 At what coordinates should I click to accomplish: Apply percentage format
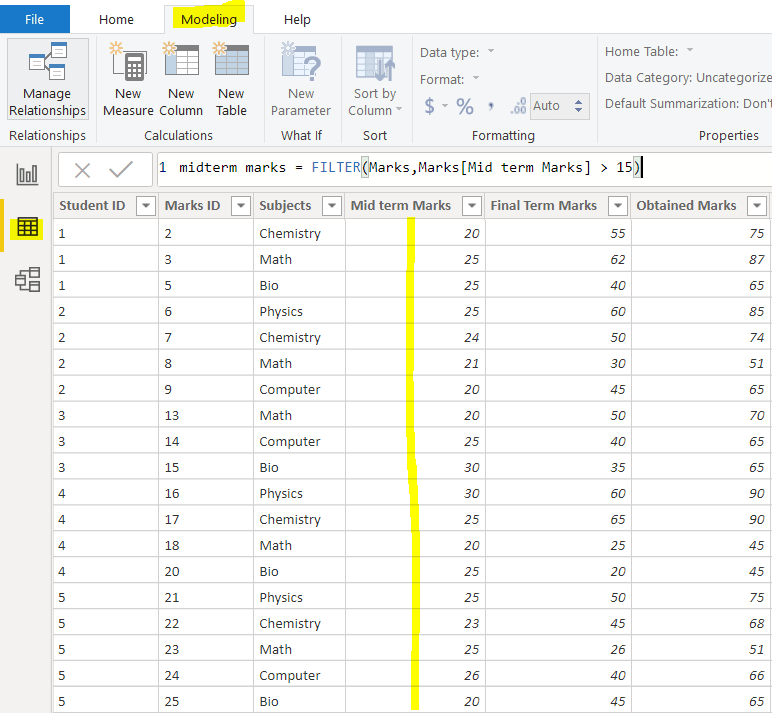[465, 106]
